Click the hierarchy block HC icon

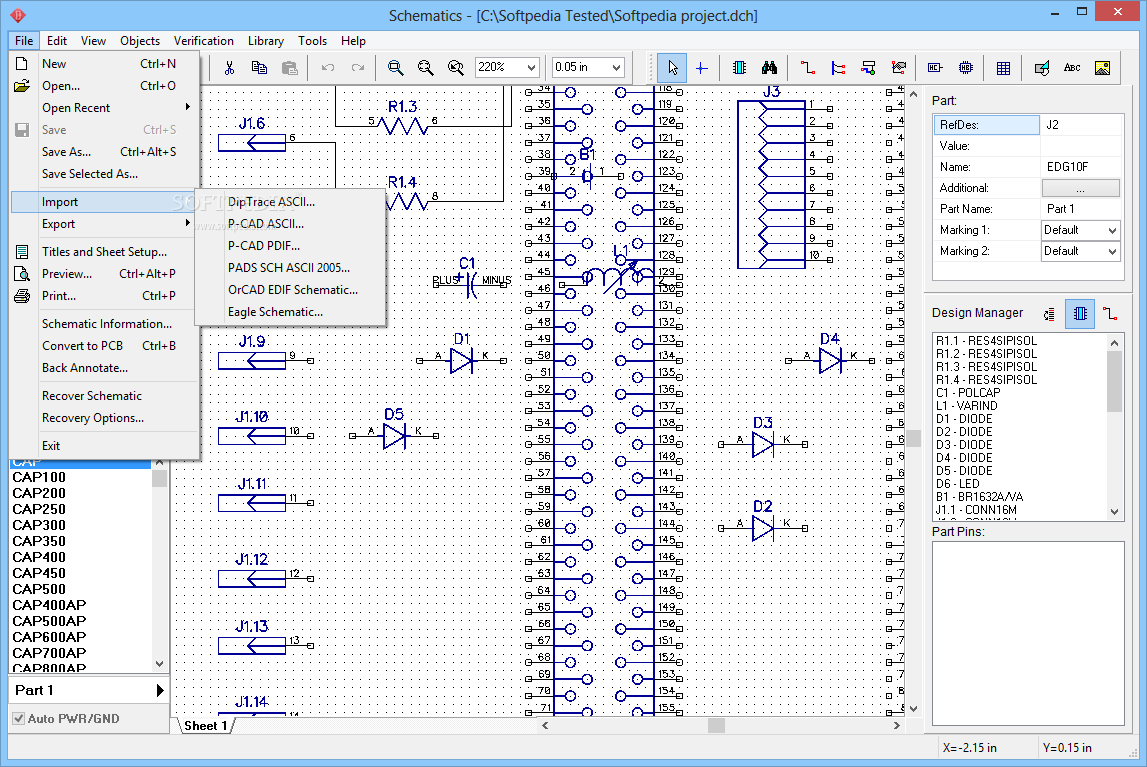click(935, 68)
